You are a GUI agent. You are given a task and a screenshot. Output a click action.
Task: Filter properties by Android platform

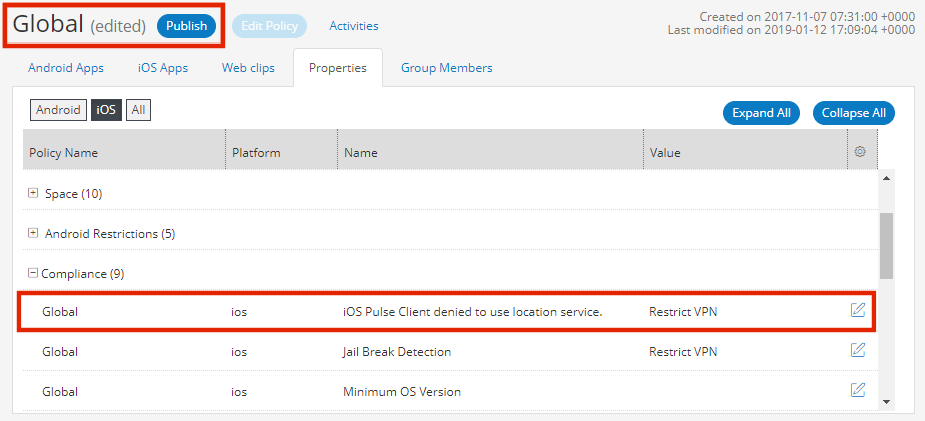(x=58, y=110)
